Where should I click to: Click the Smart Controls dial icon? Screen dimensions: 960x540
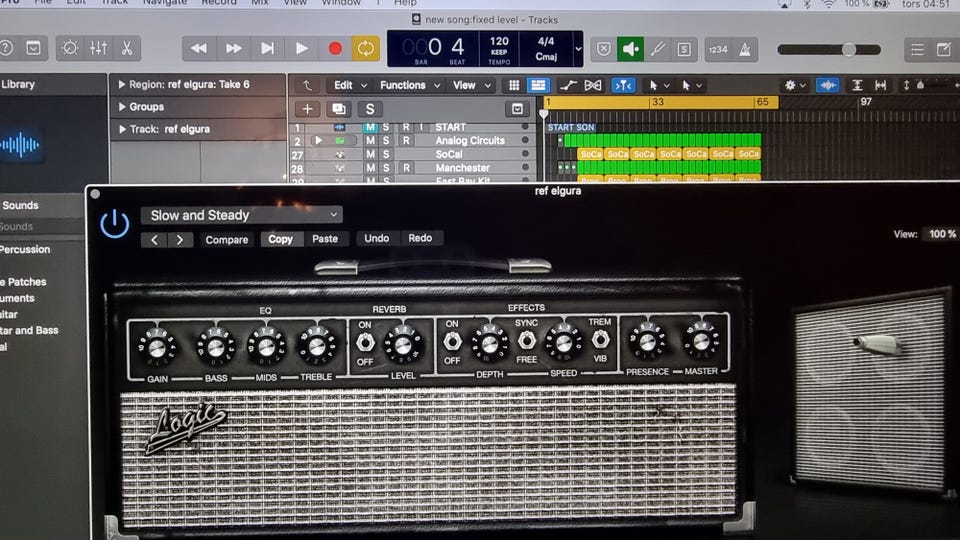point(69,48)
